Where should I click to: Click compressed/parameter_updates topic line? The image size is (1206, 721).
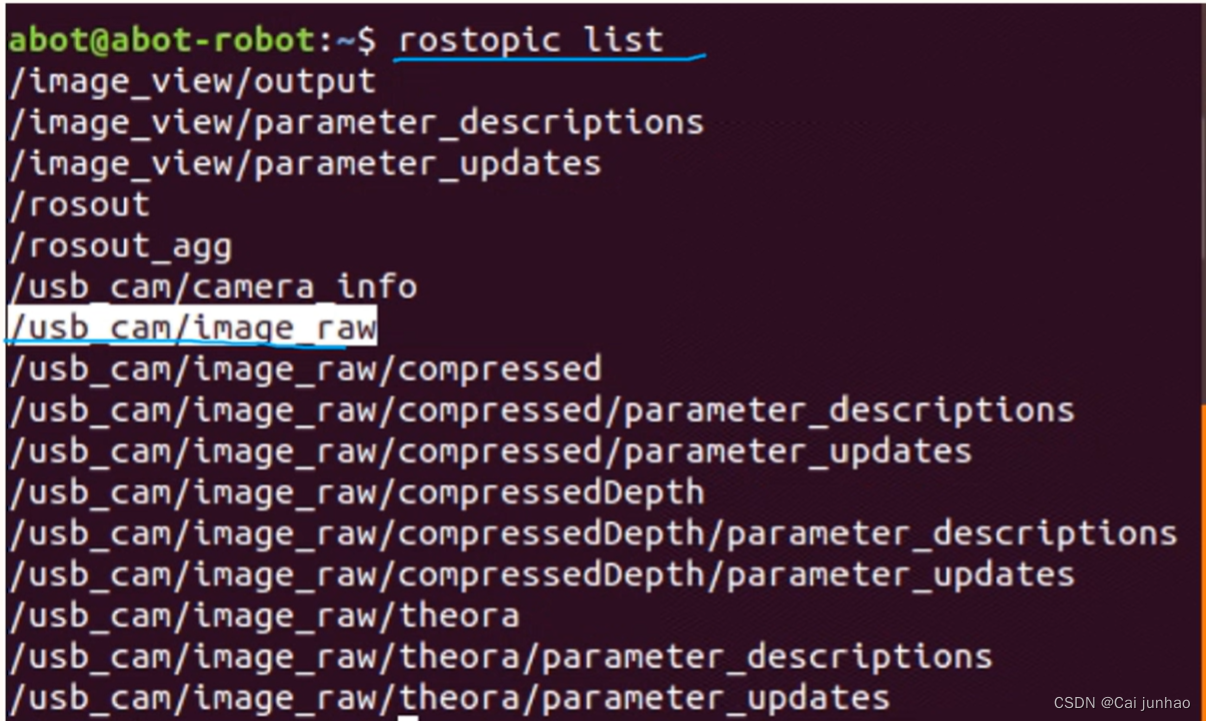(x=490, y=451)
